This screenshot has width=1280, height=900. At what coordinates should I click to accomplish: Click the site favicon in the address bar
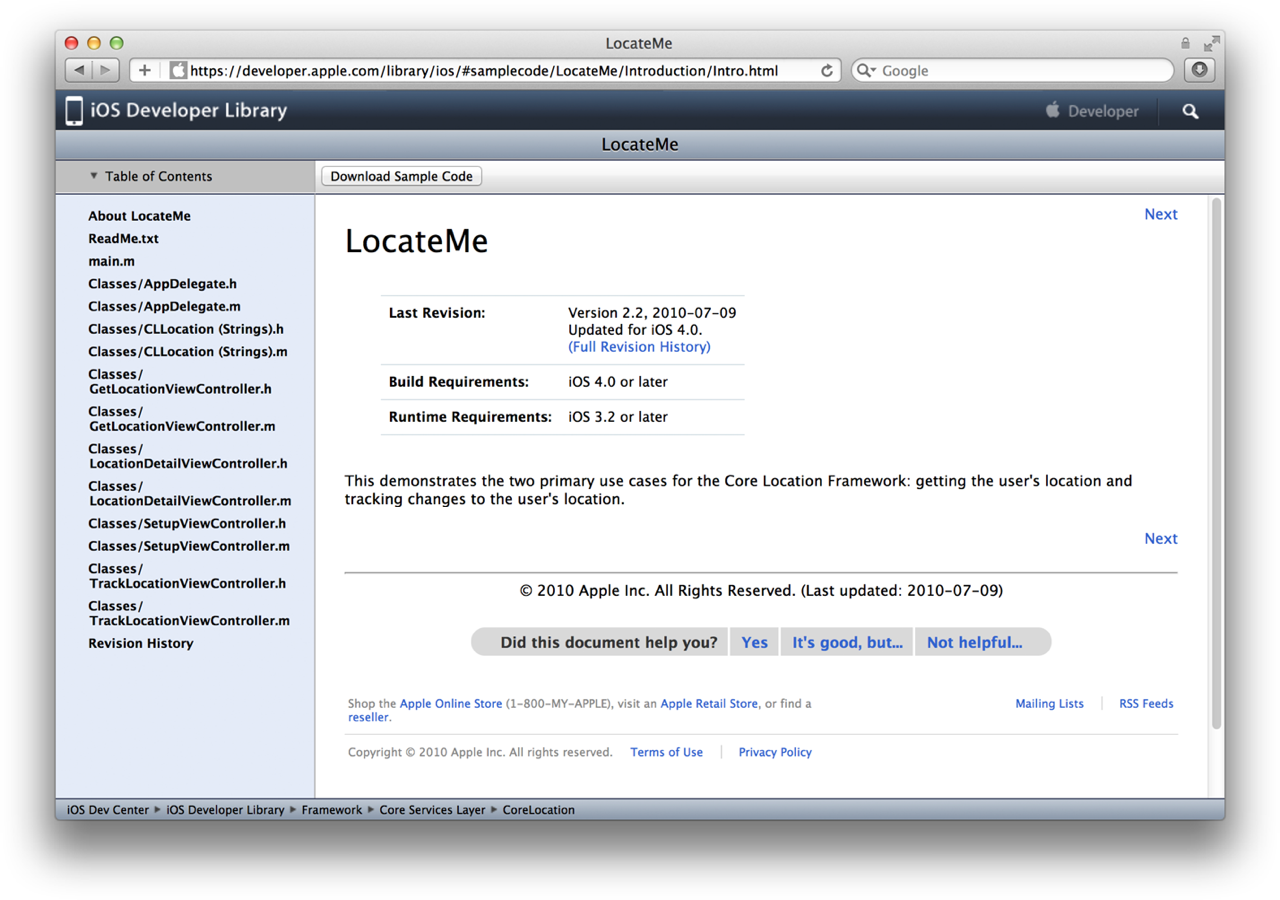click(x=178, y=71)
